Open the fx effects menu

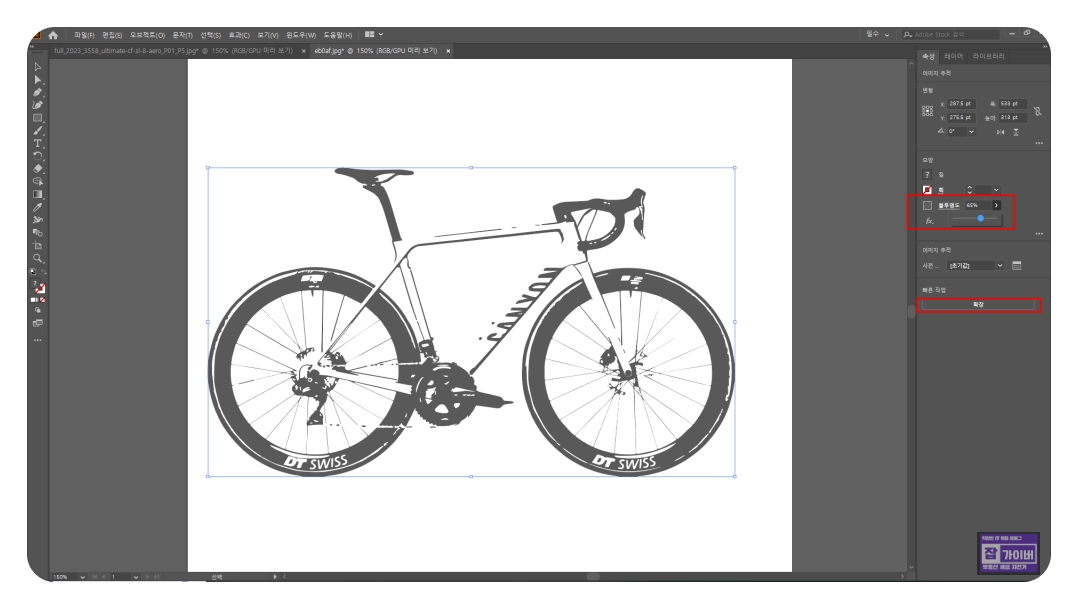coord(929,221)
